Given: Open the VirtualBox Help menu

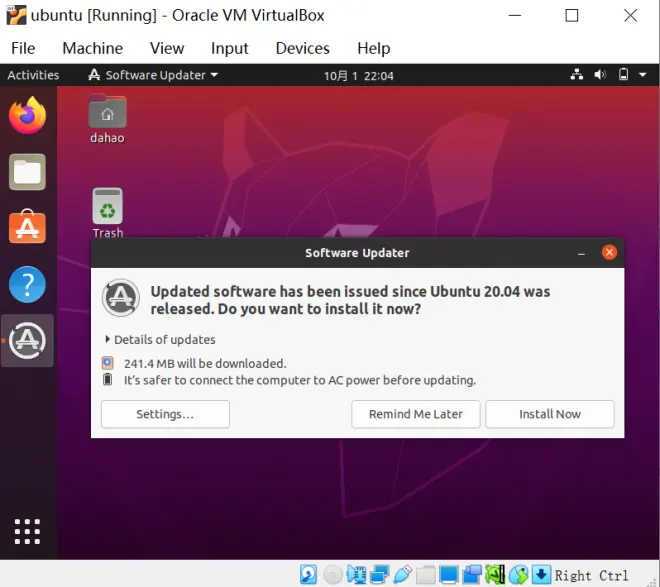Looking at the screenshot, I should (x=374, y=48).
